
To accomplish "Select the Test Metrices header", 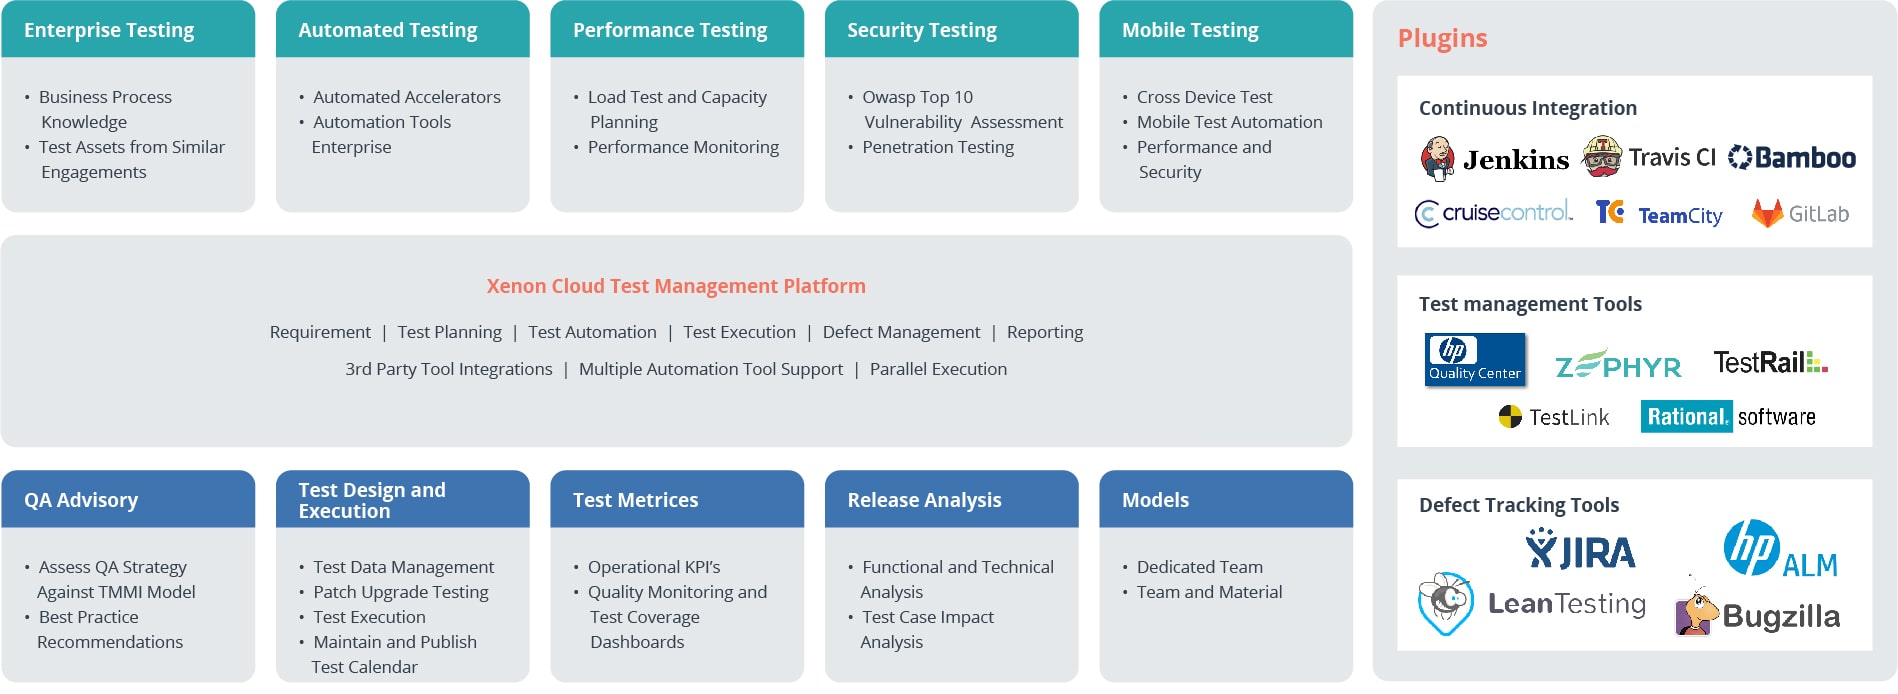I will tap(635, 500).
